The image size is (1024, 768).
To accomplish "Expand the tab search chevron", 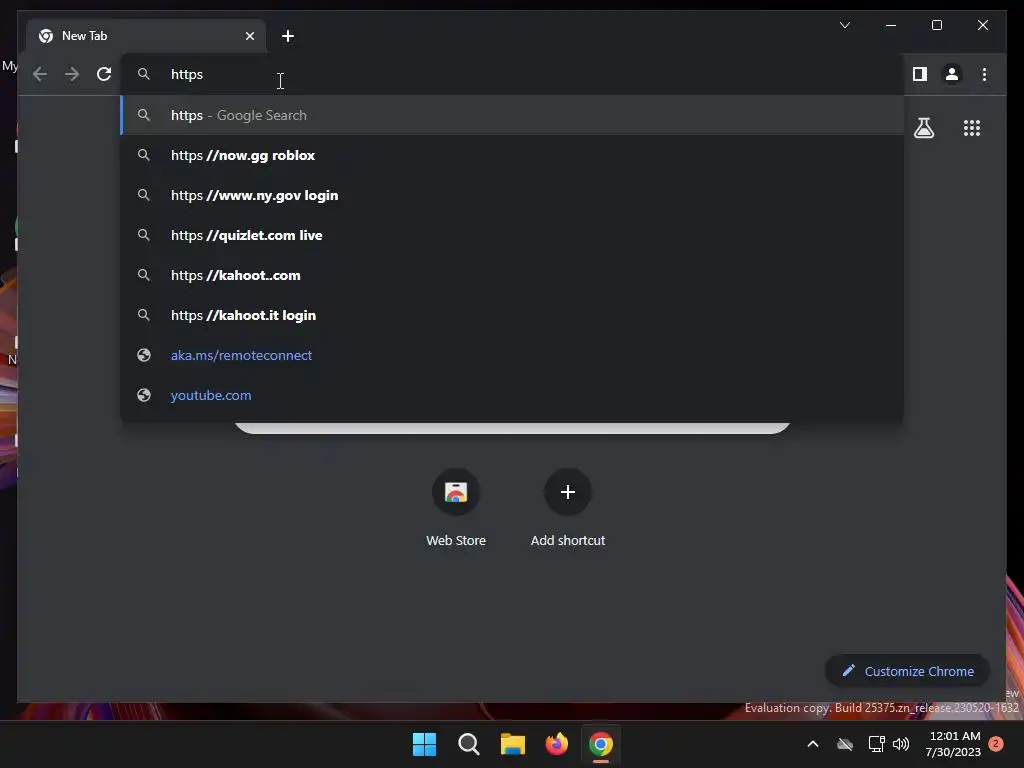I will point(844,25).
